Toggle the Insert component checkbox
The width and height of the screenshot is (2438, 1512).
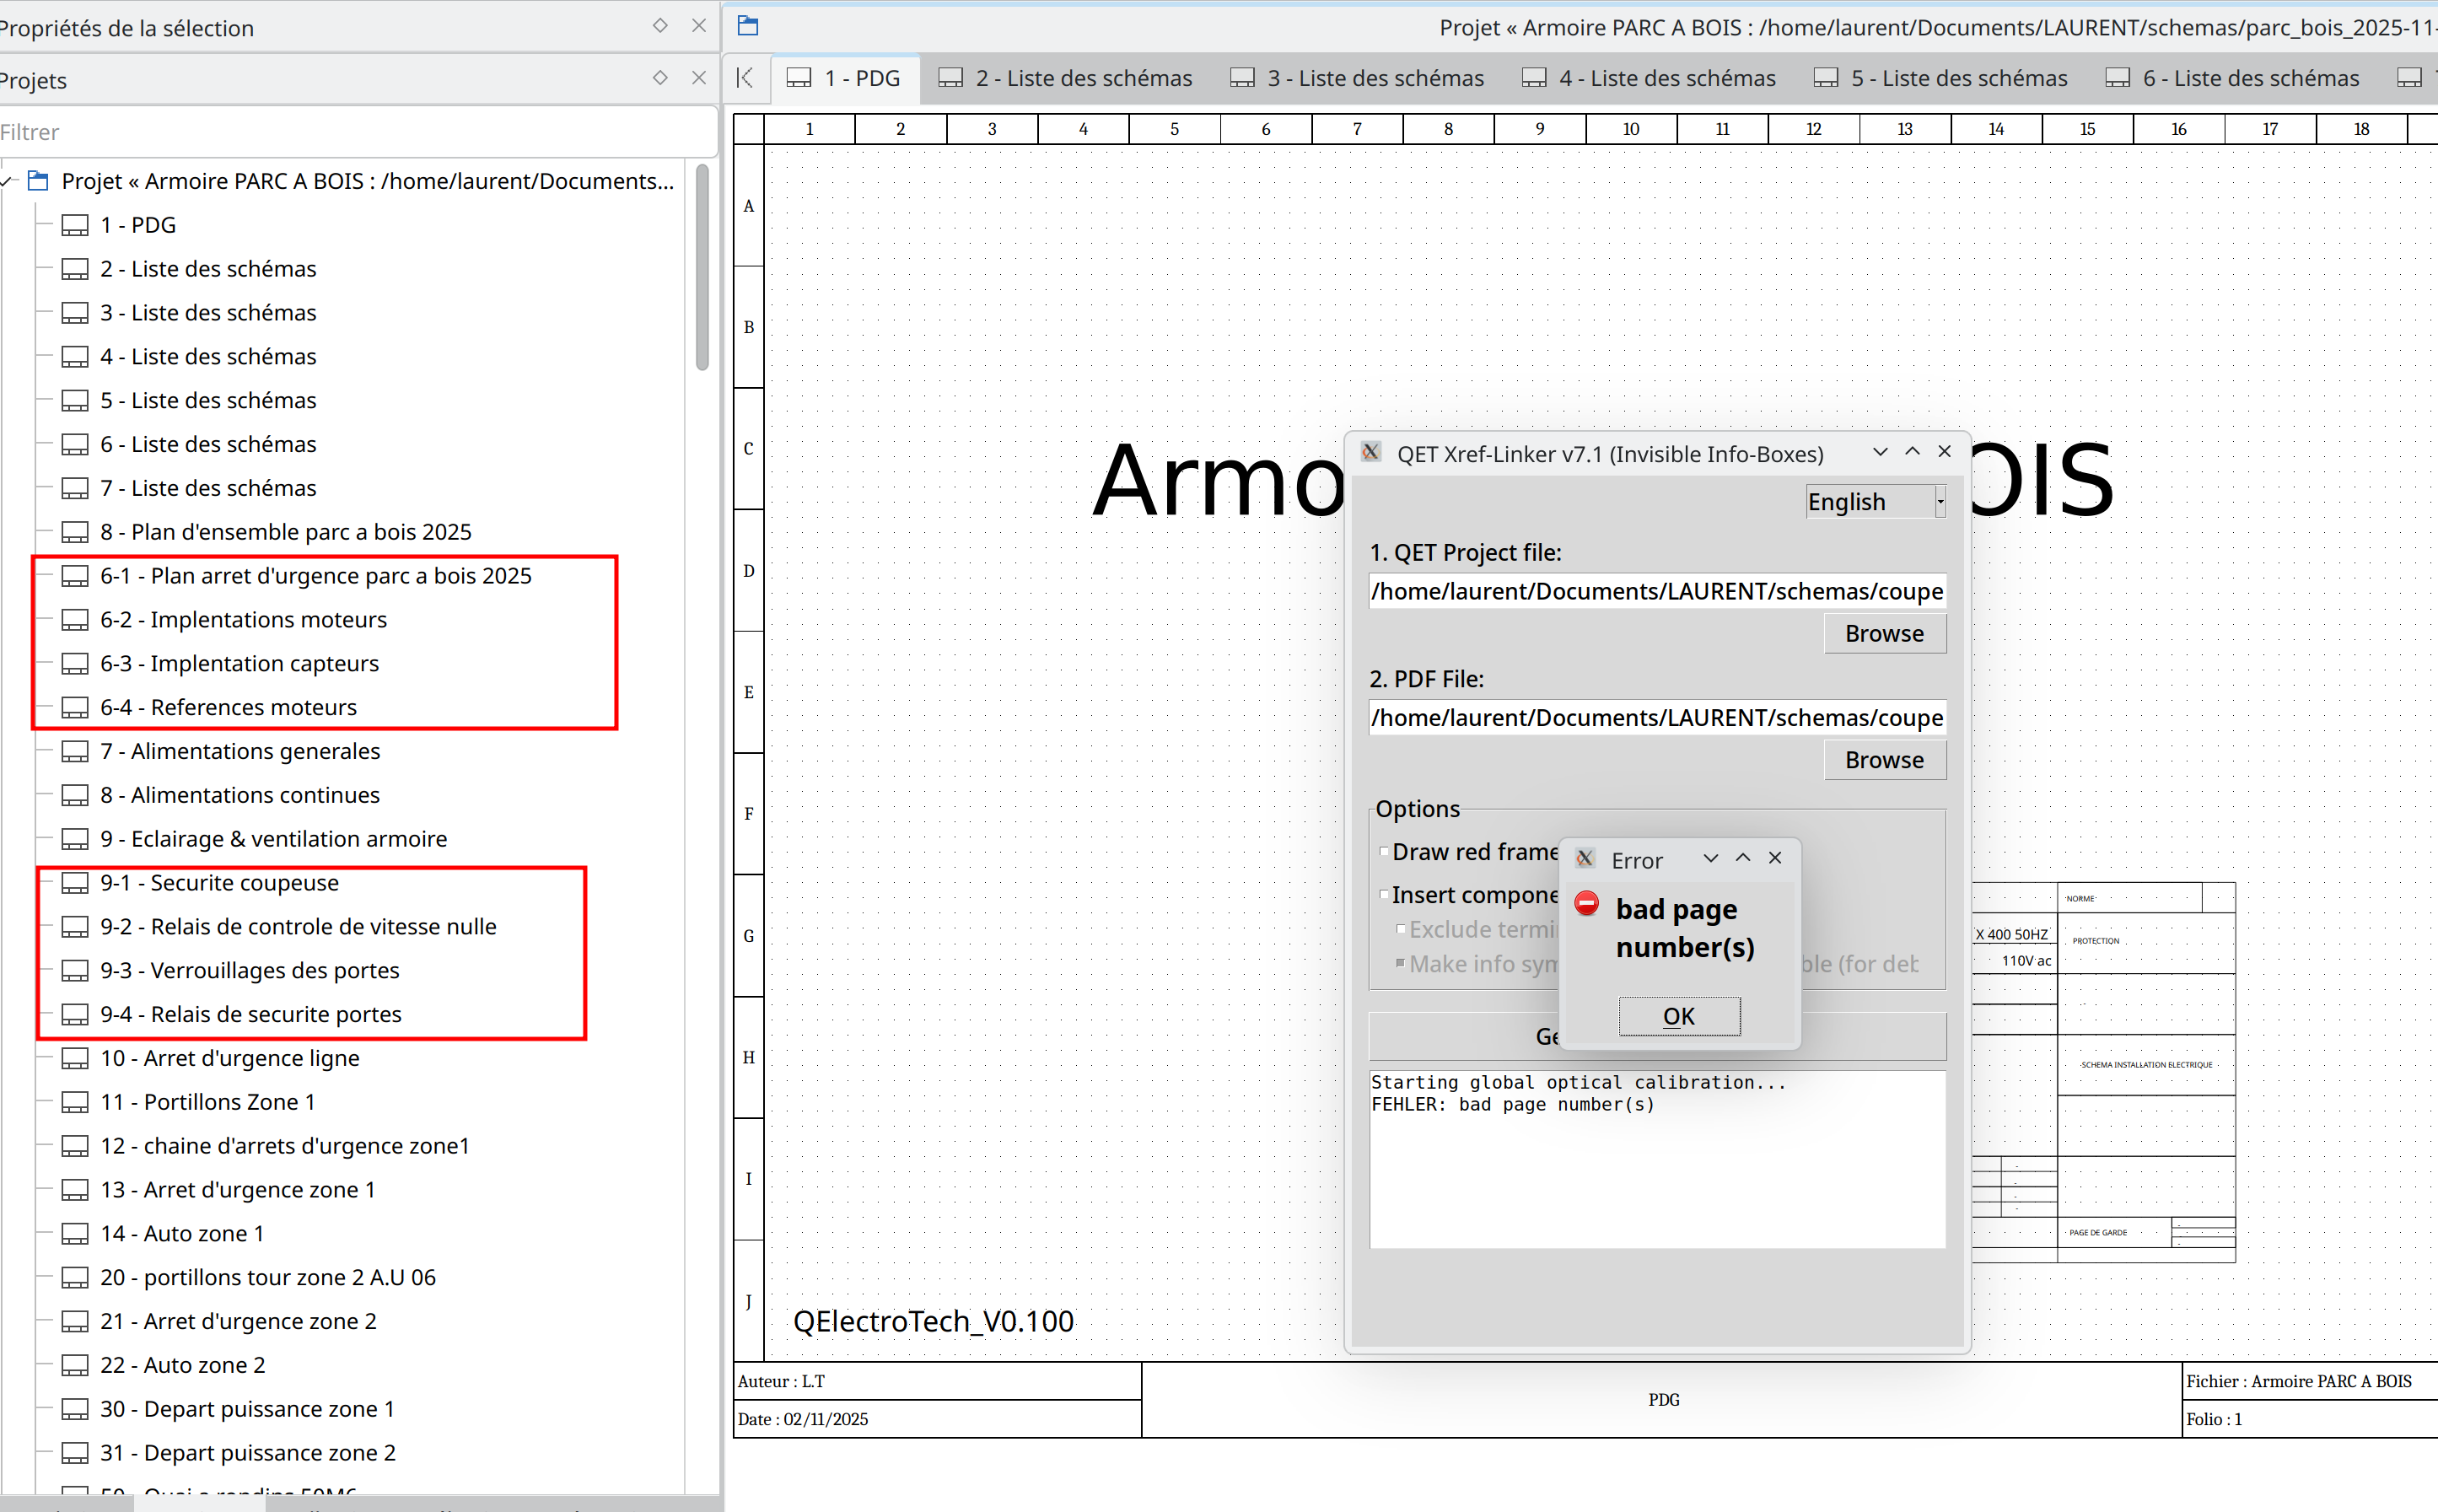point(1384,894)
